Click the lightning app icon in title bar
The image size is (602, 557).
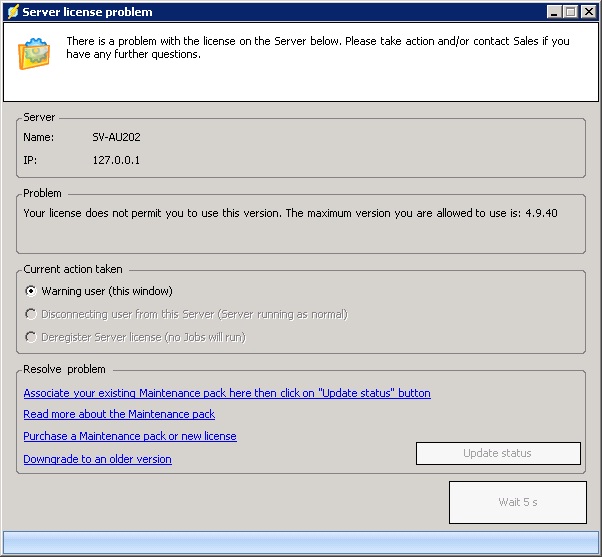12,11
